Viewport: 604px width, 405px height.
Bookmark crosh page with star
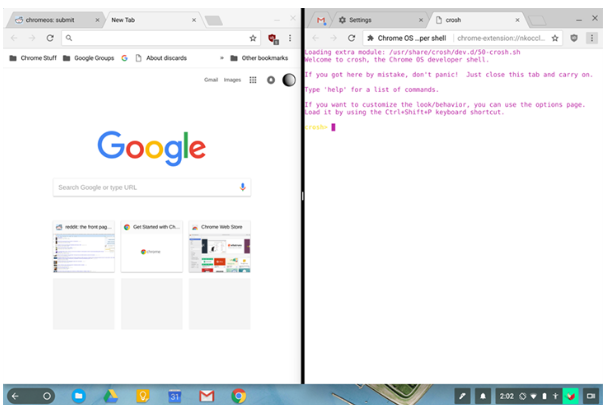pos(555,38)
